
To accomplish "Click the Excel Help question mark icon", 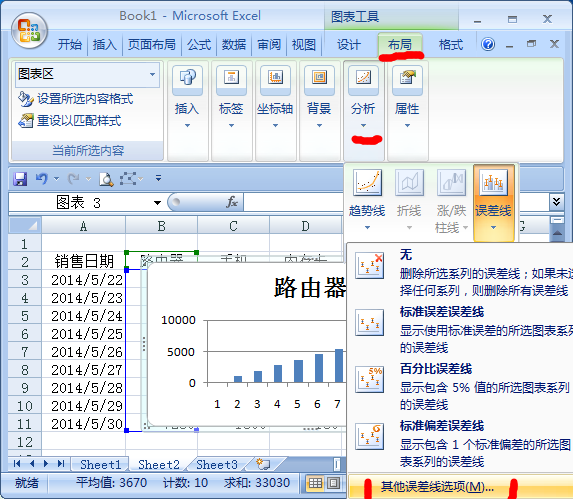I will coord(488,44).
